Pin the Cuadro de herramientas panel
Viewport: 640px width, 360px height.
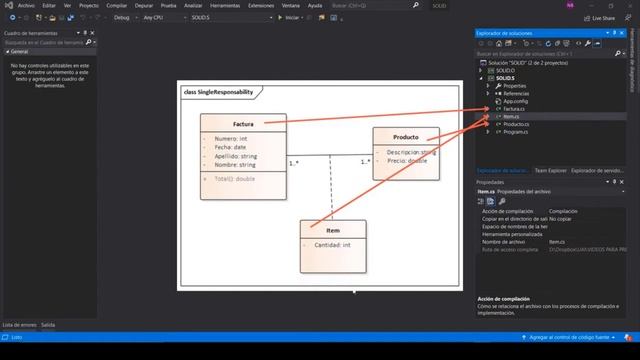(85, 33)
